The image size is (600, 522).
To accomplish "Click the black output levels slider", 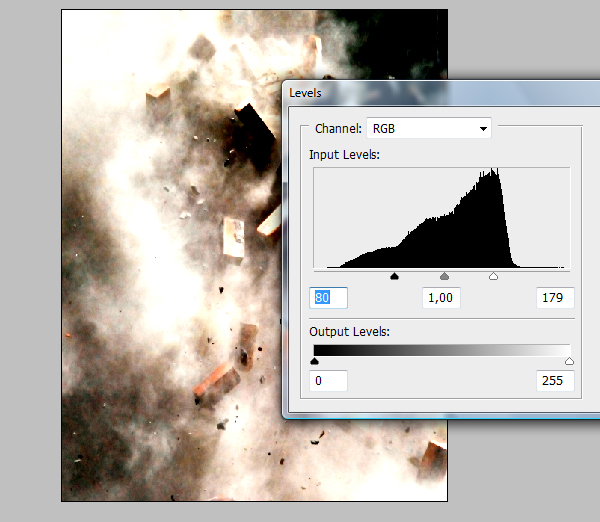I will (x=314, y=361).
